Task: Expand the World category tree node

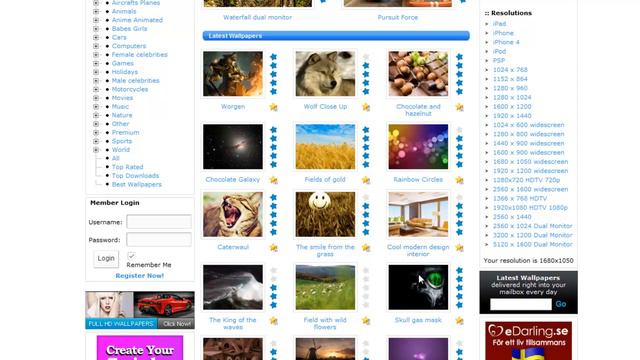Action: [96, 150]
